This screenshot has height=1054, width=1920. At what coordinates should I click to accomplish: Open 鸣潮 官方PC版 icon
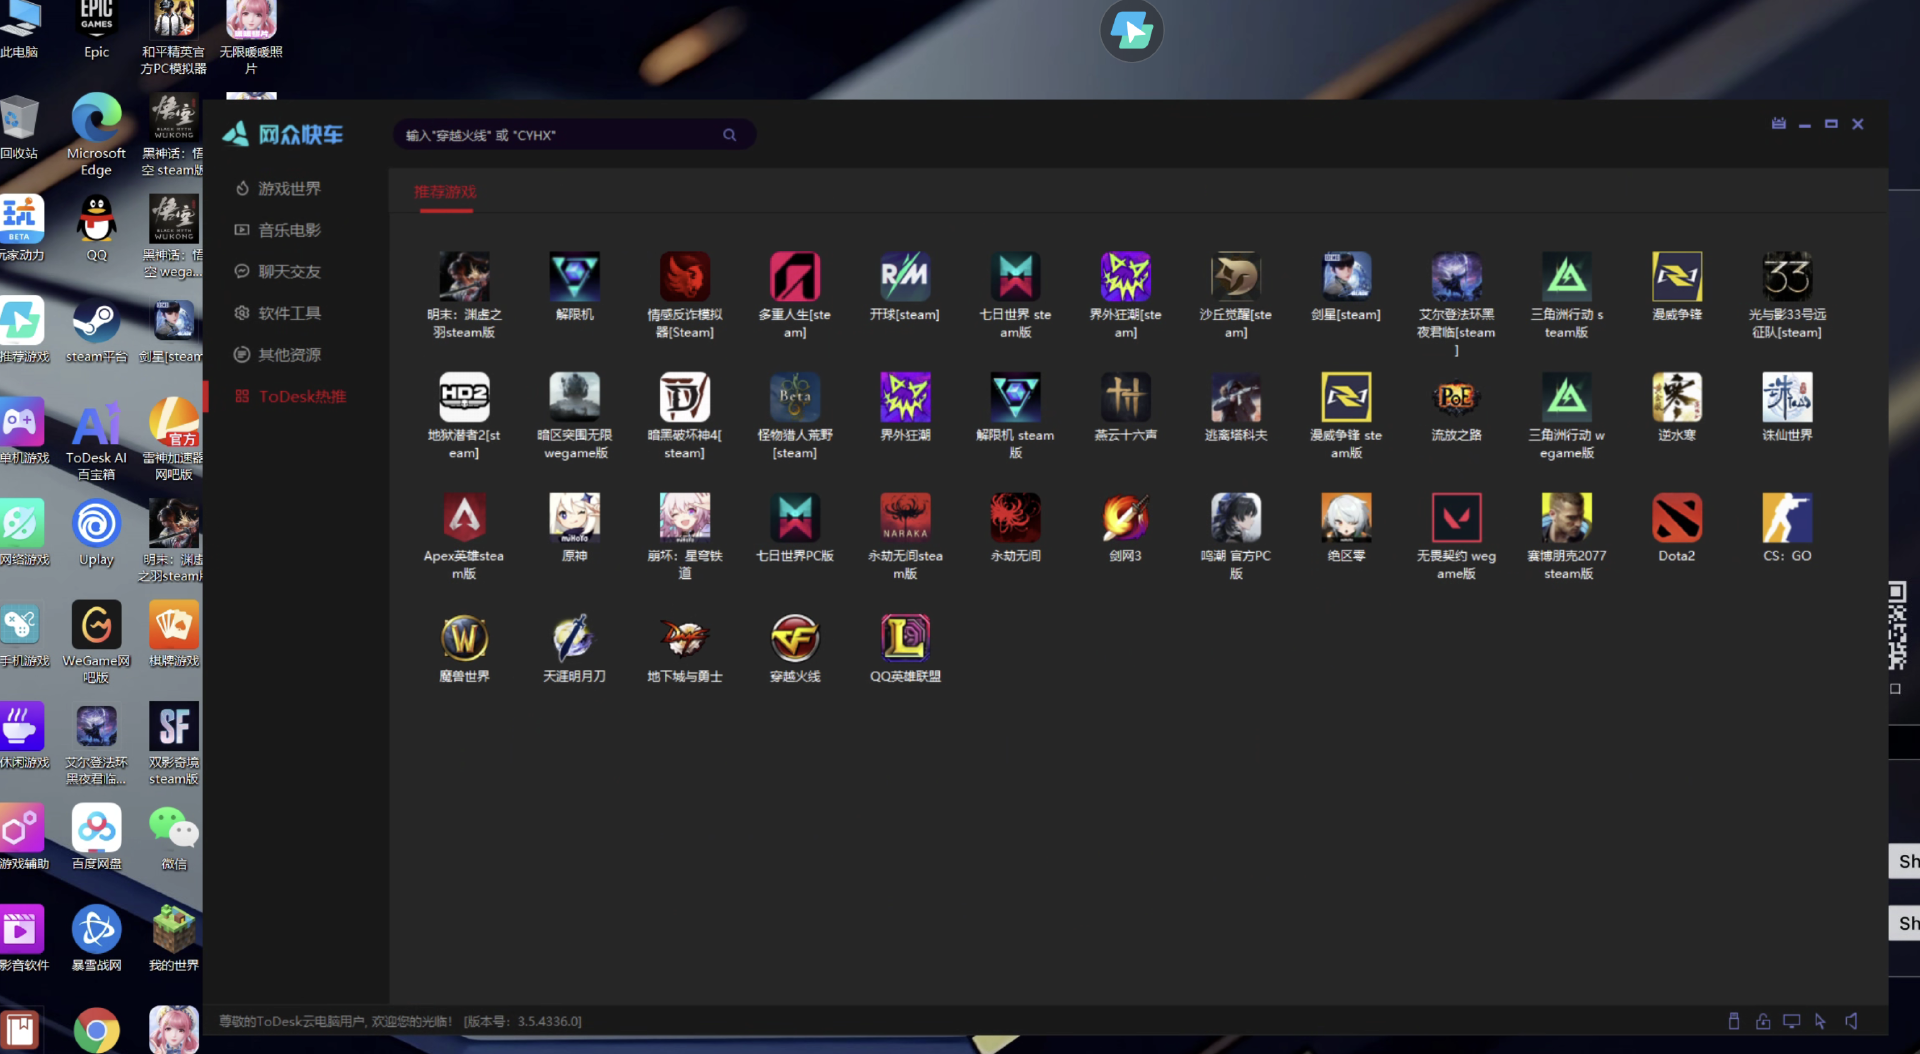point(1236,519)
